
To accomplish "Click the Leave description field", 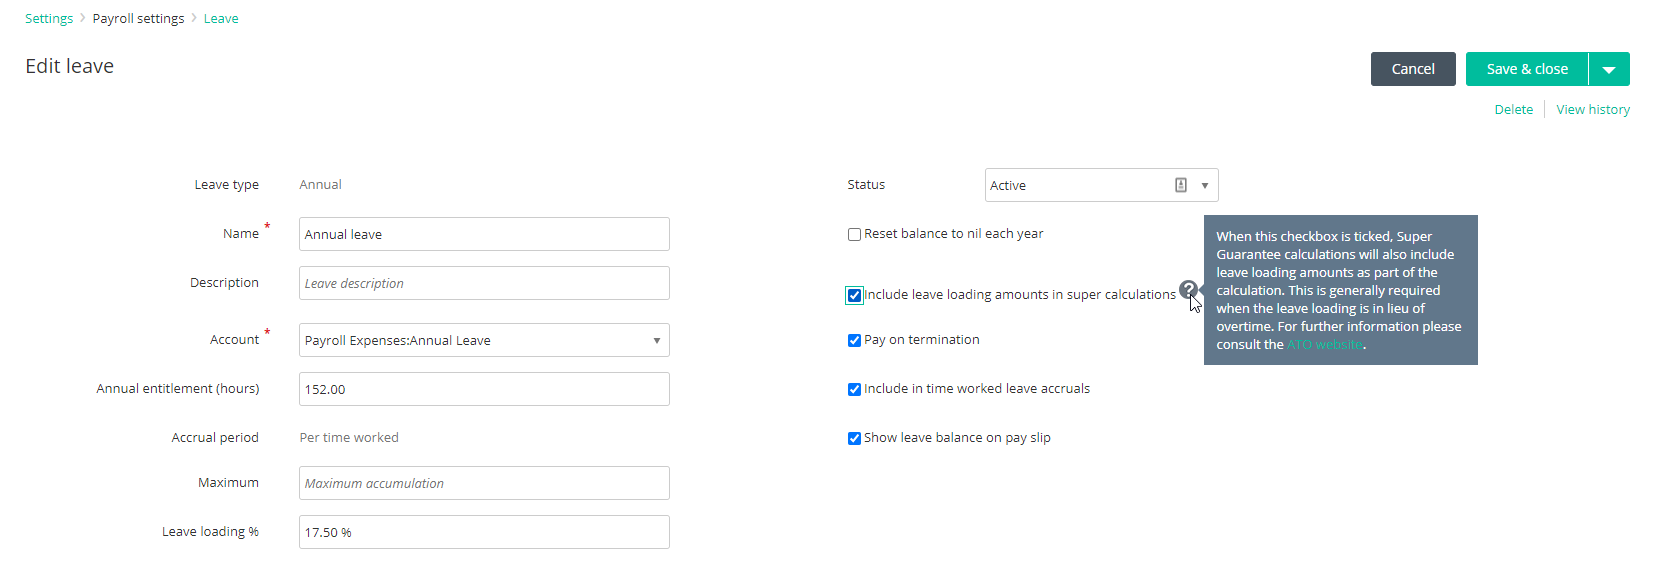I will click(x=484, y=283).
